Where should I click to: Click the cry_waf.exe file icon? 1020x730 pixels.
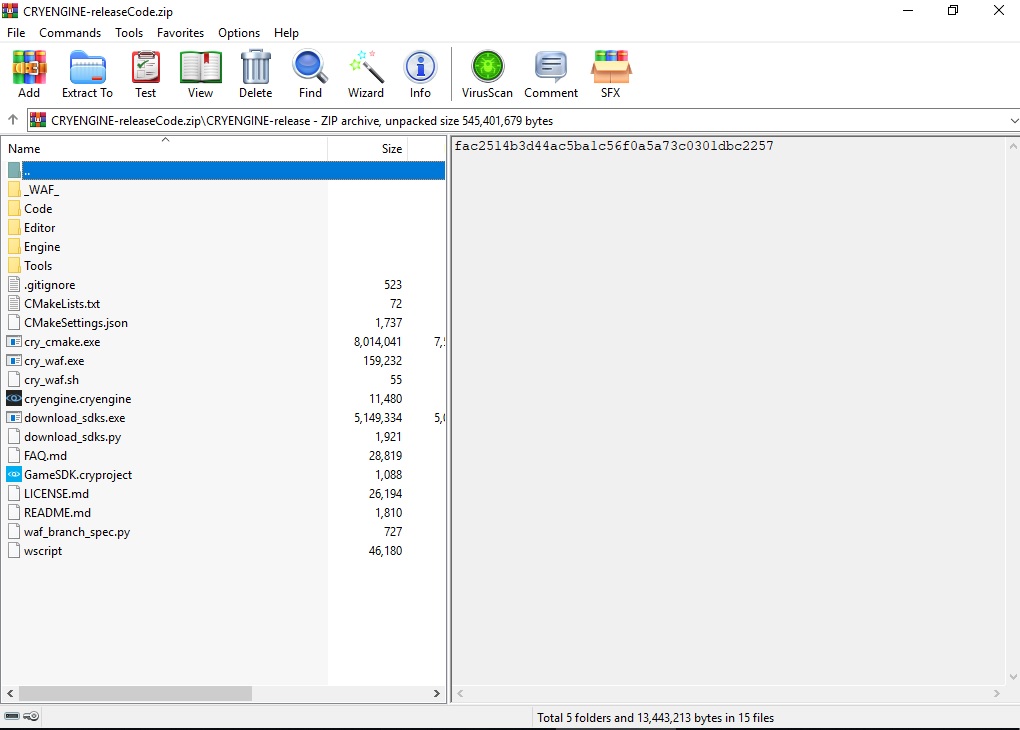14,360
